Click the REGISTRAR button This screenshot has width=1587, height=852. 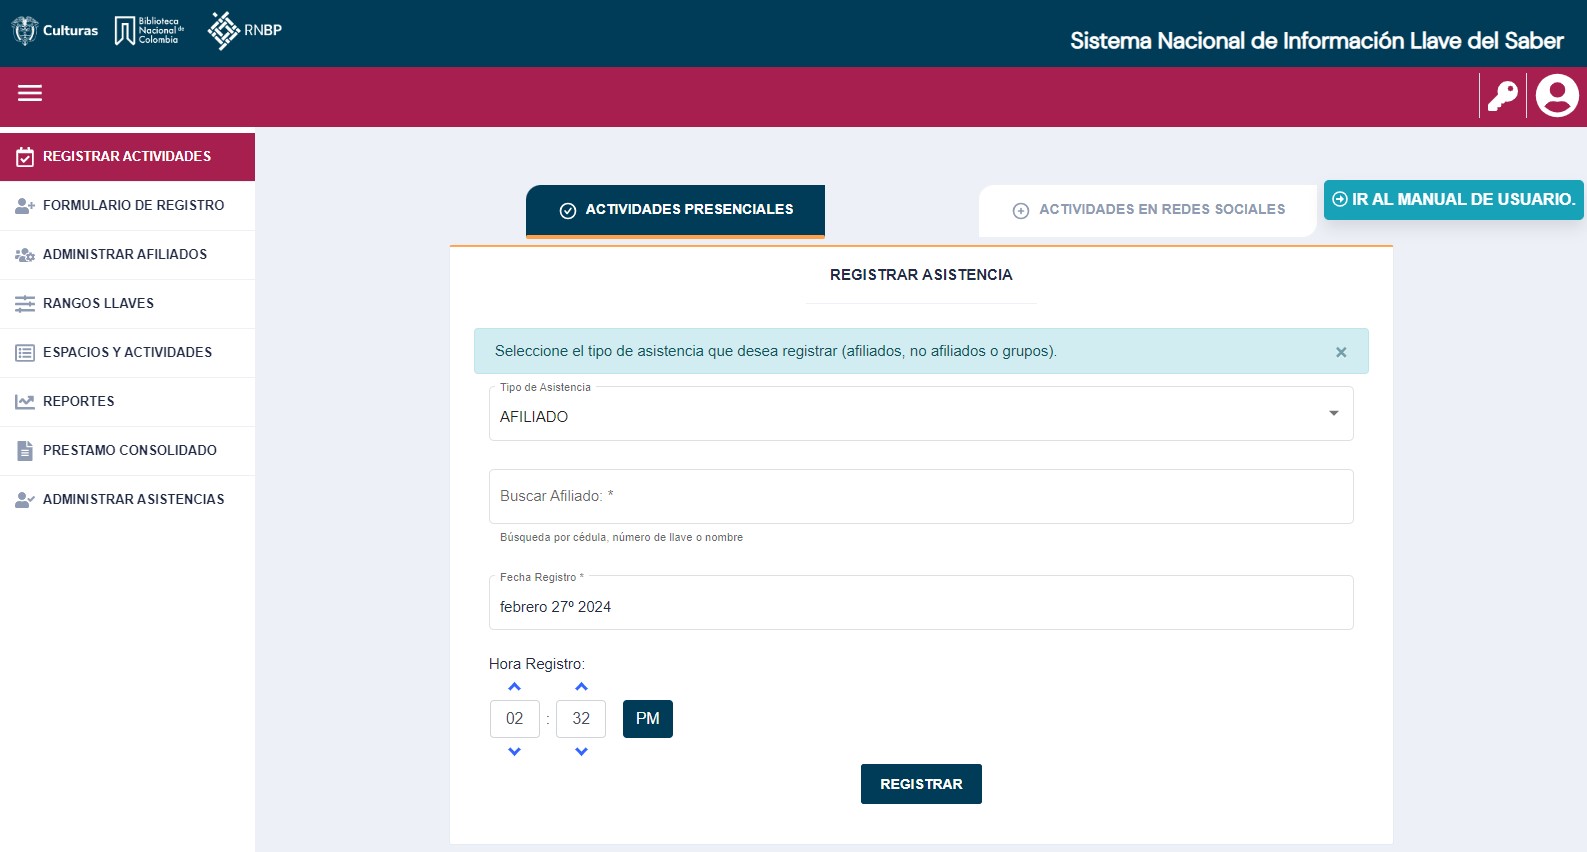click(921, 784)
